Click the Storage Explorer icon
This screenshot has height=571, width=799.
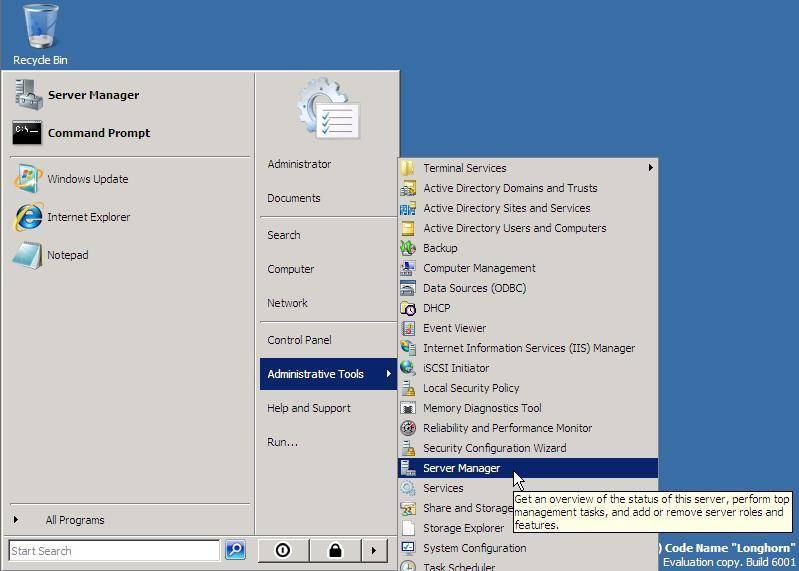click(408, 528)
